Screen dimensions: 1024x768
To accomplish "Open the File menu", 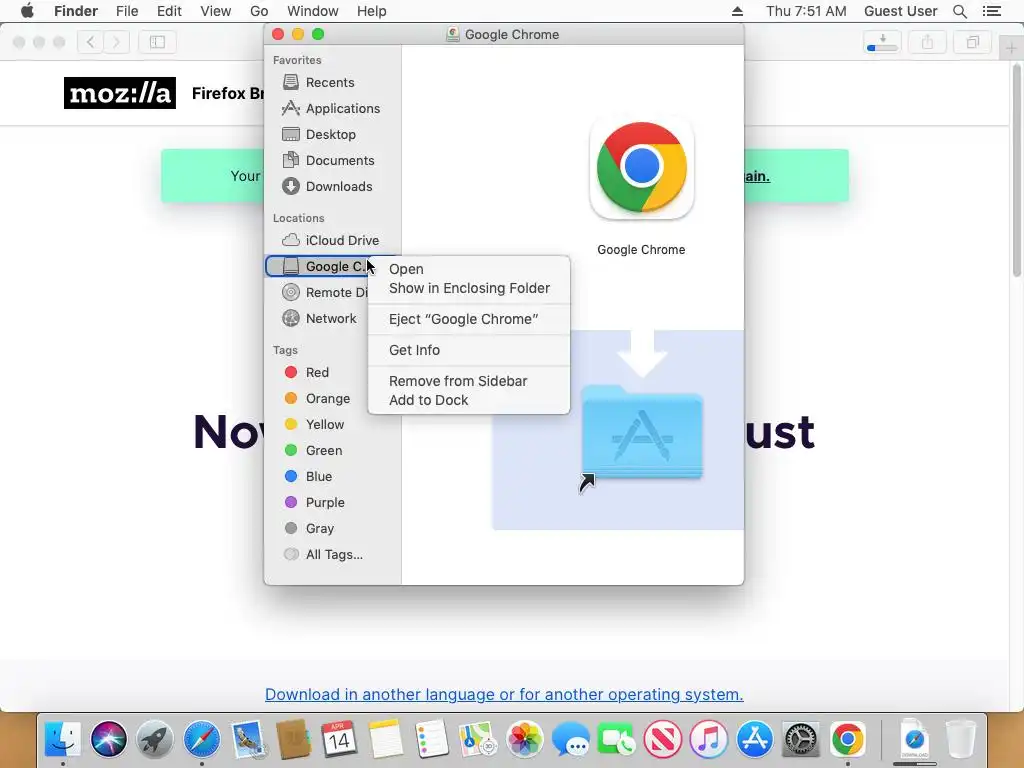I will [x=127, y=11].
